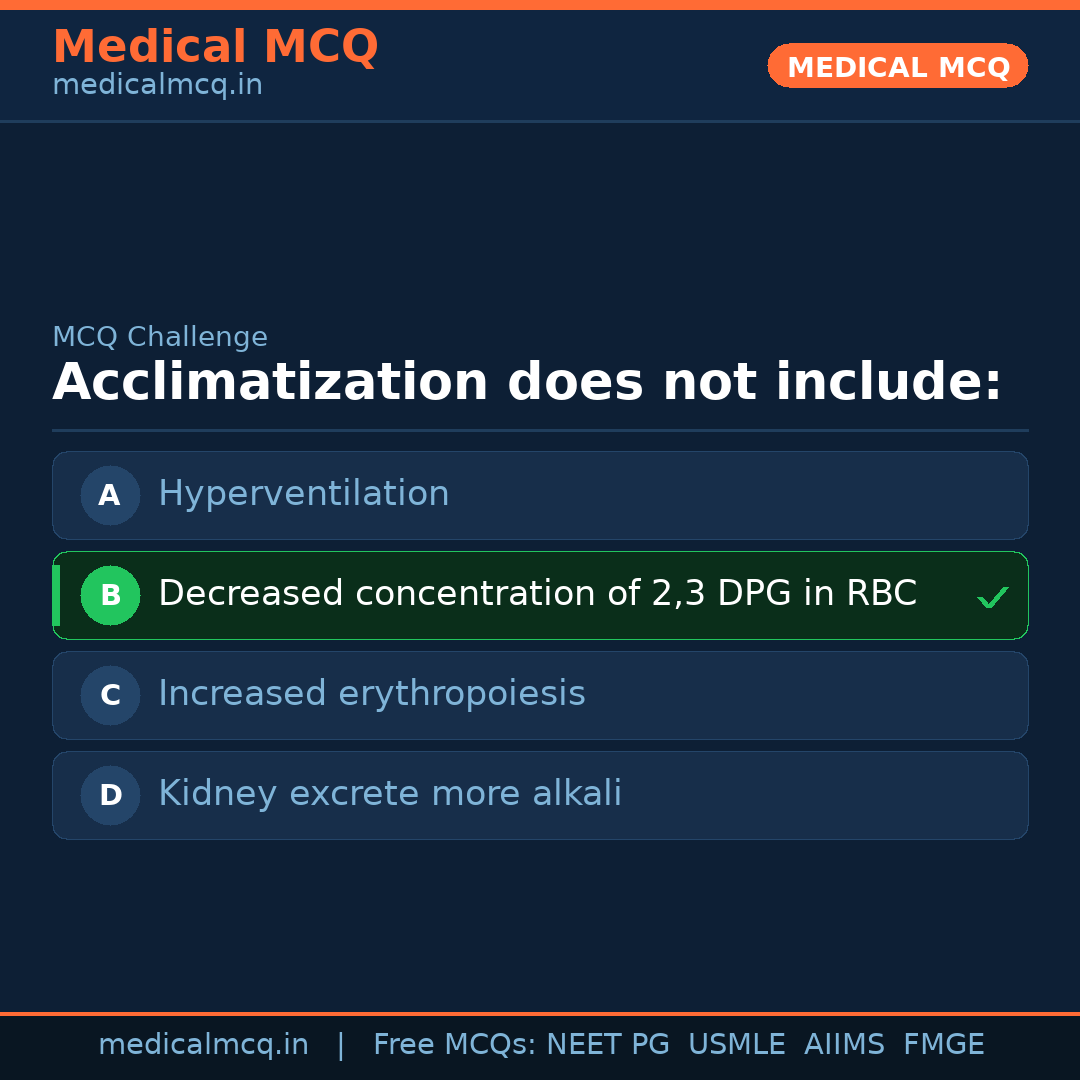Click the USMLE text in footer

click(x=736, y=1045)
